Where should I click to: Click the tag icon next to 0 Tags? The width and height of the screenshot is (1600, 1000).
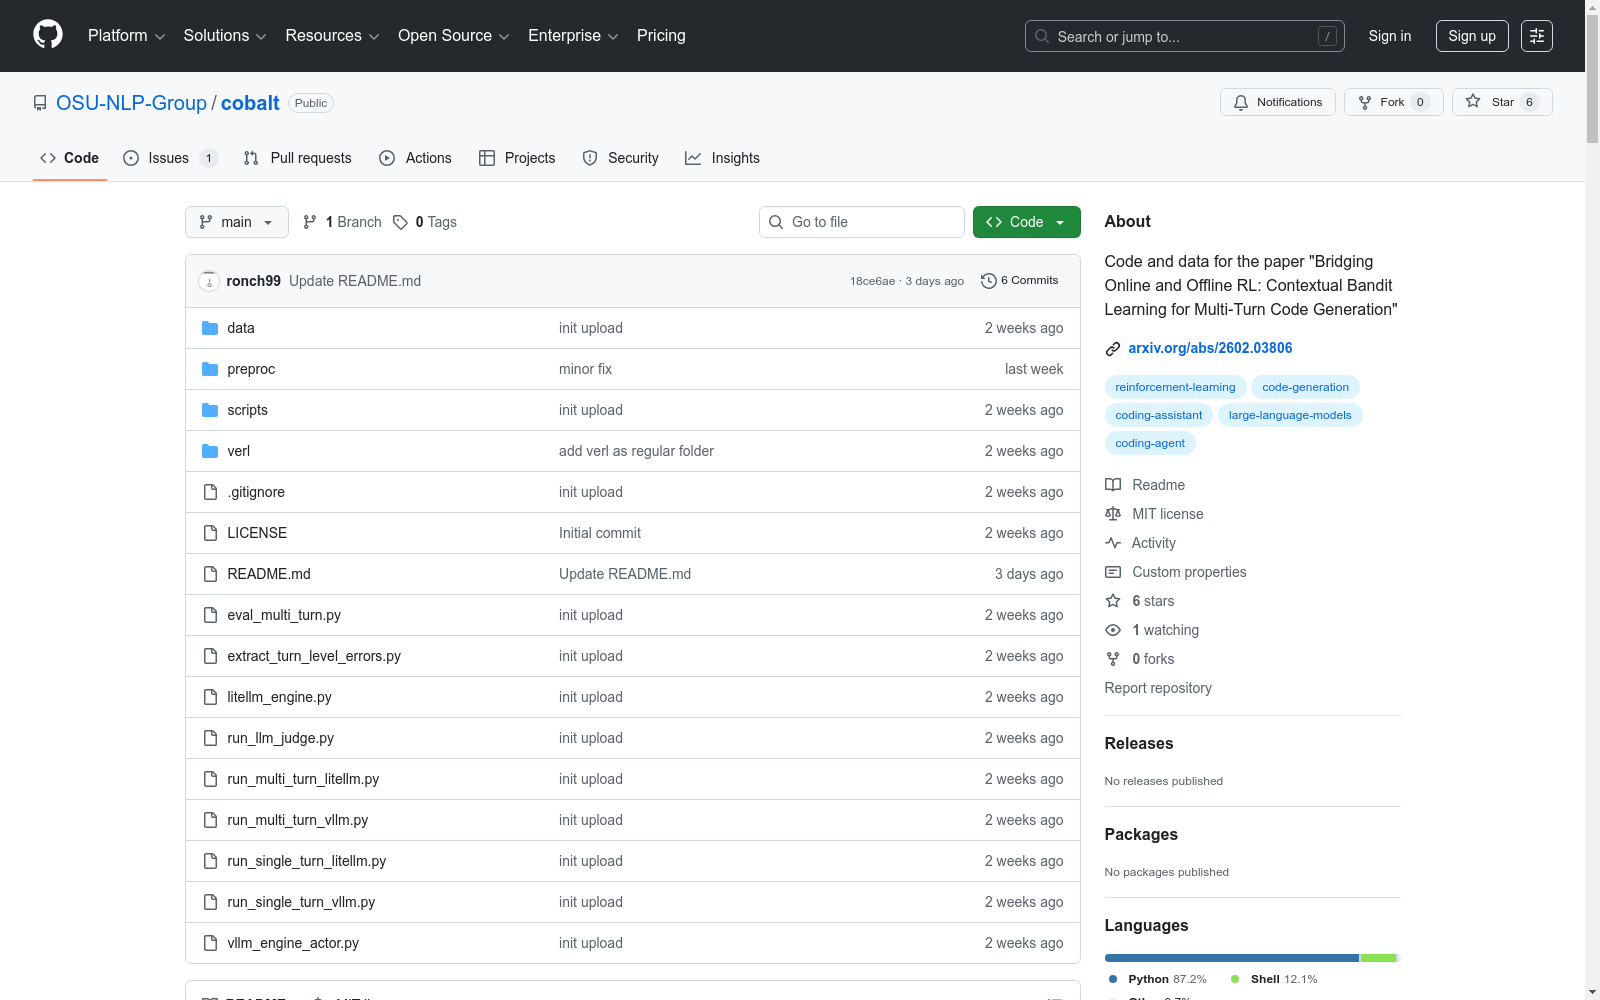coord(400,222)
